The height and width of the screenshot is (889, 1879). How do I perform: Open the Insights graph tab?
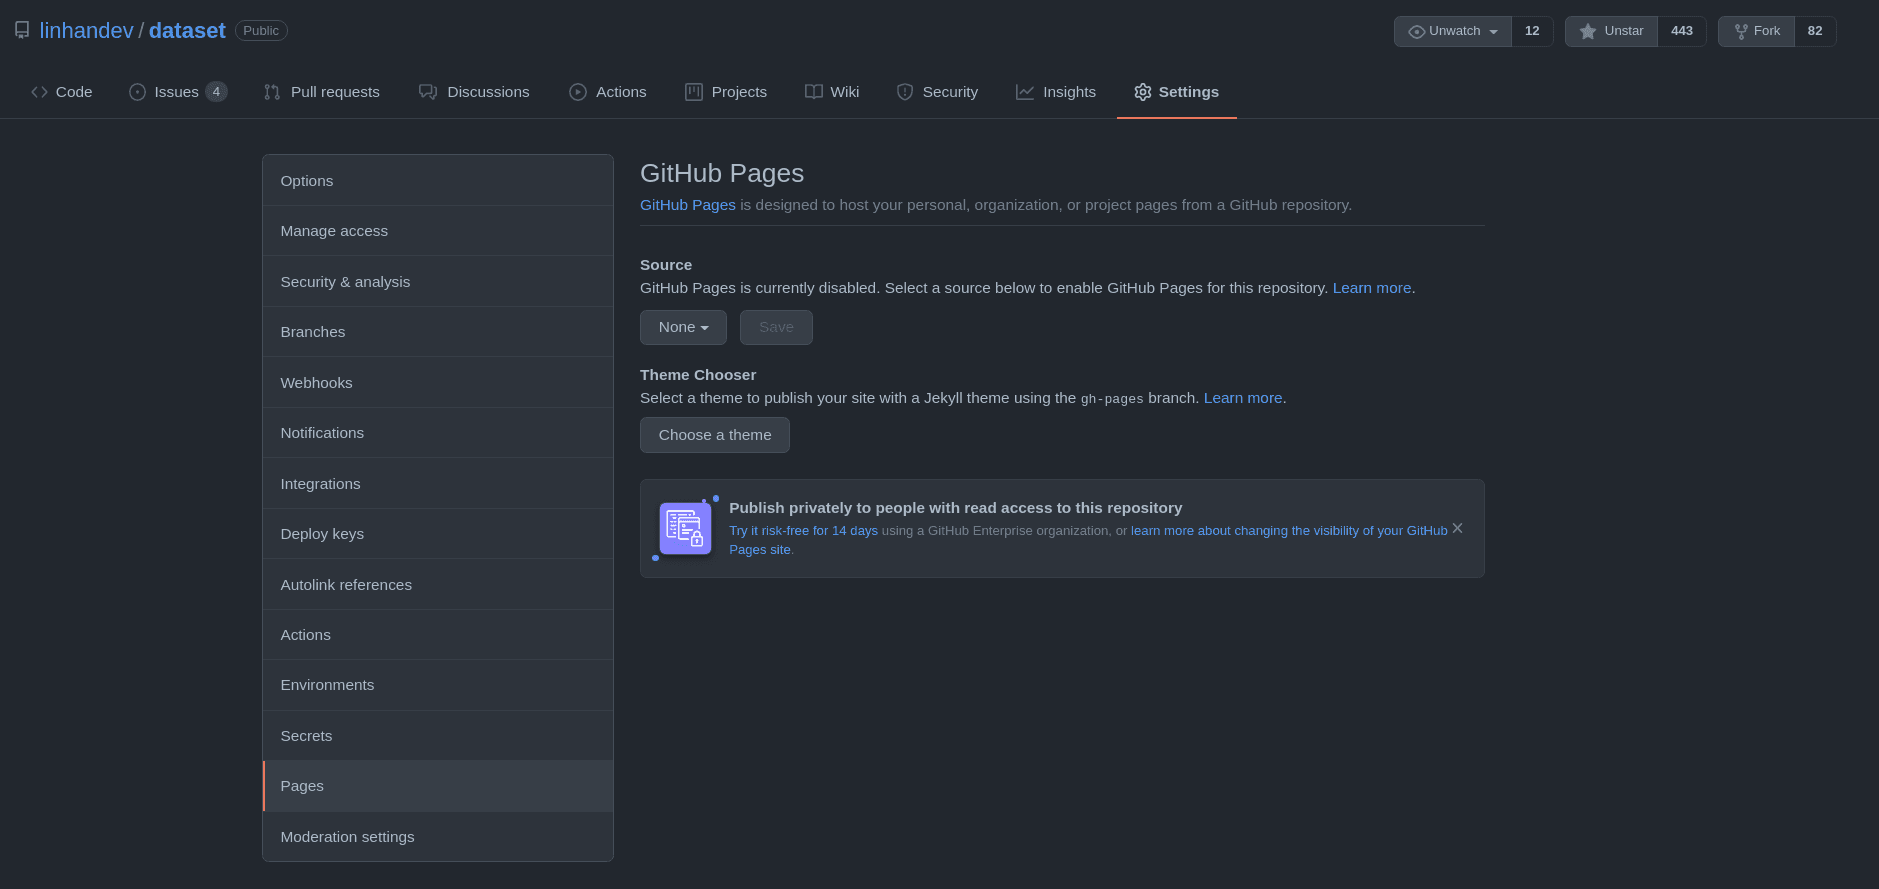1056,92
